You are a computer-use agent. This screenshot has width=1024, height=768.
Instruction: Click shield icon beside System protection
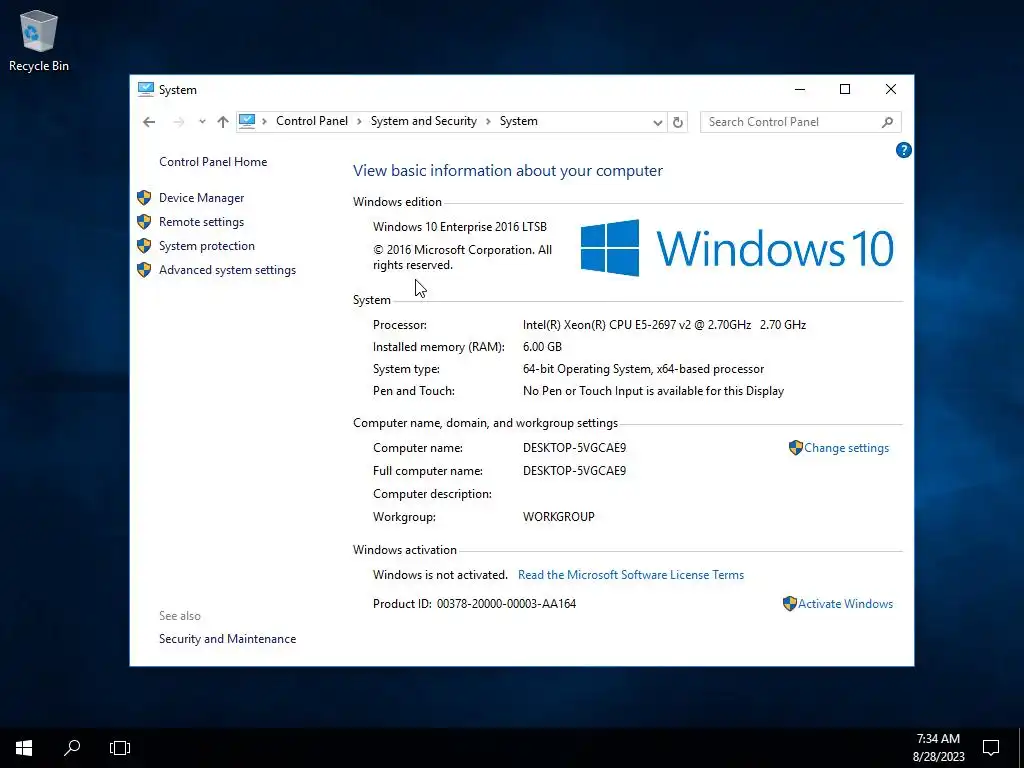[144, 246]
